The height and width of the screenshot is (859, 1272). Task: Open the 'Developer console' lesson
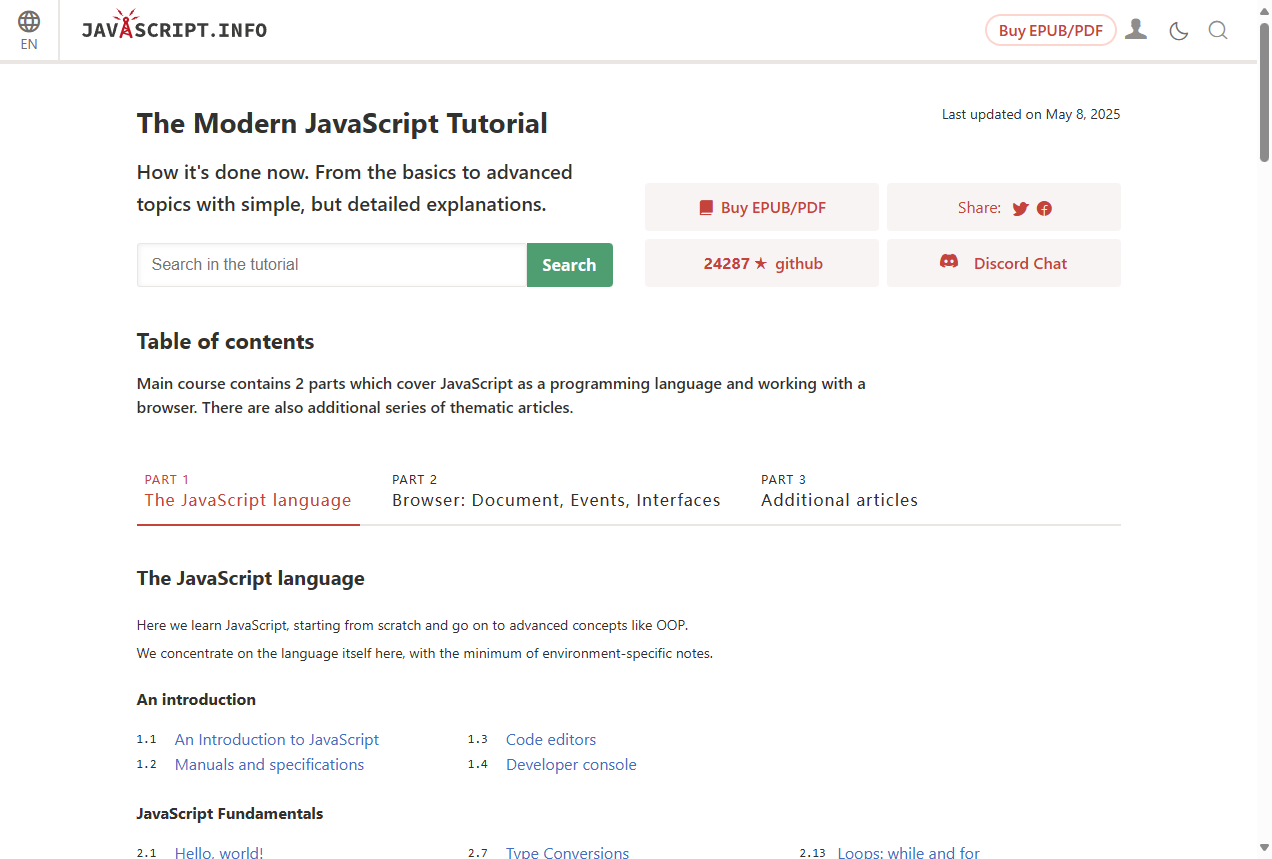click(571, 764)
